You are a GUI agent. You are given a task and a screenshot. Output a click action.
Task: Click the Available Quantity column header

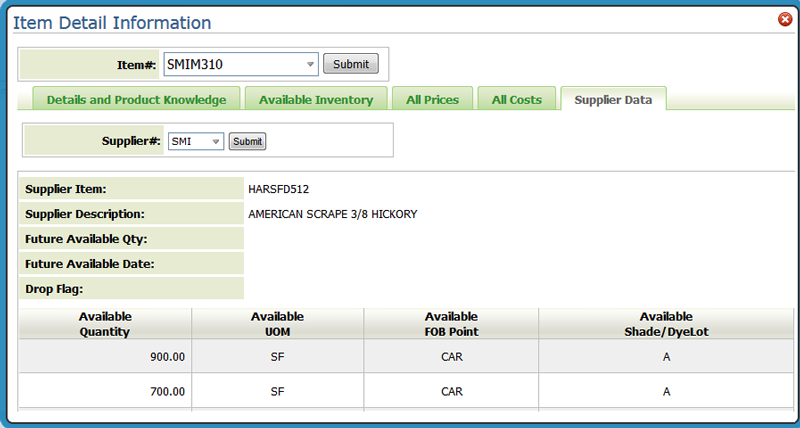pyautogui.click(x=105, y=324)
